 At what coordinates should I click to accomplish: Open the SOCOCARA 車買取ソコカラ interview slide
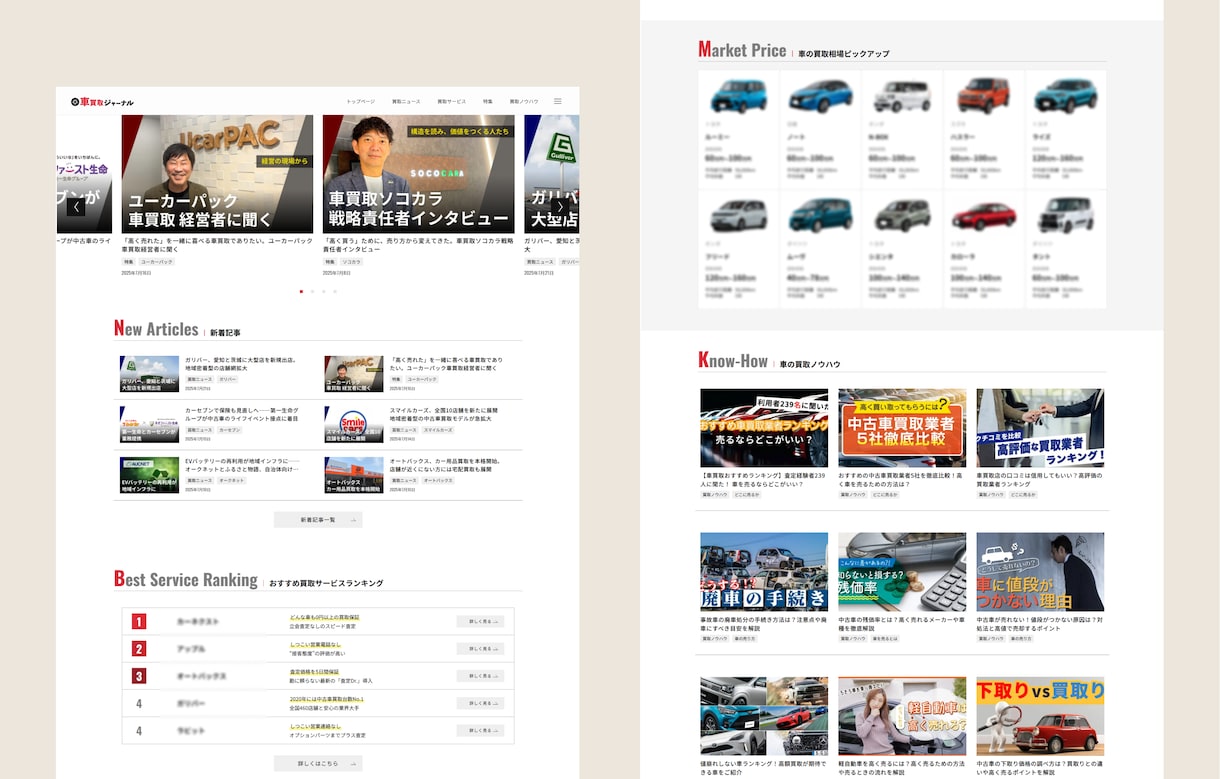click(x=418, y=174)
